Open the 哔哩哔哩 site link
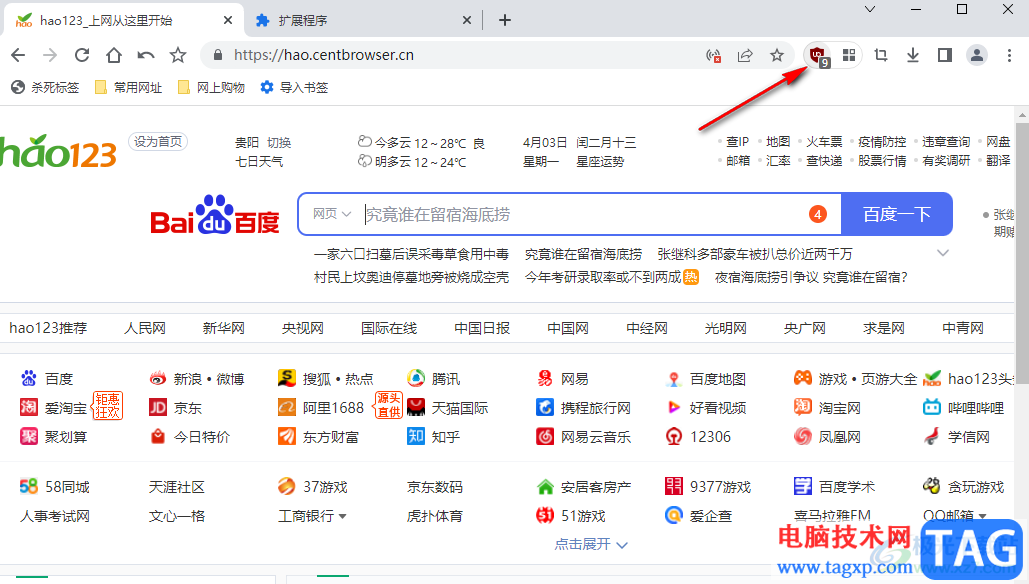 coord(963,407)
